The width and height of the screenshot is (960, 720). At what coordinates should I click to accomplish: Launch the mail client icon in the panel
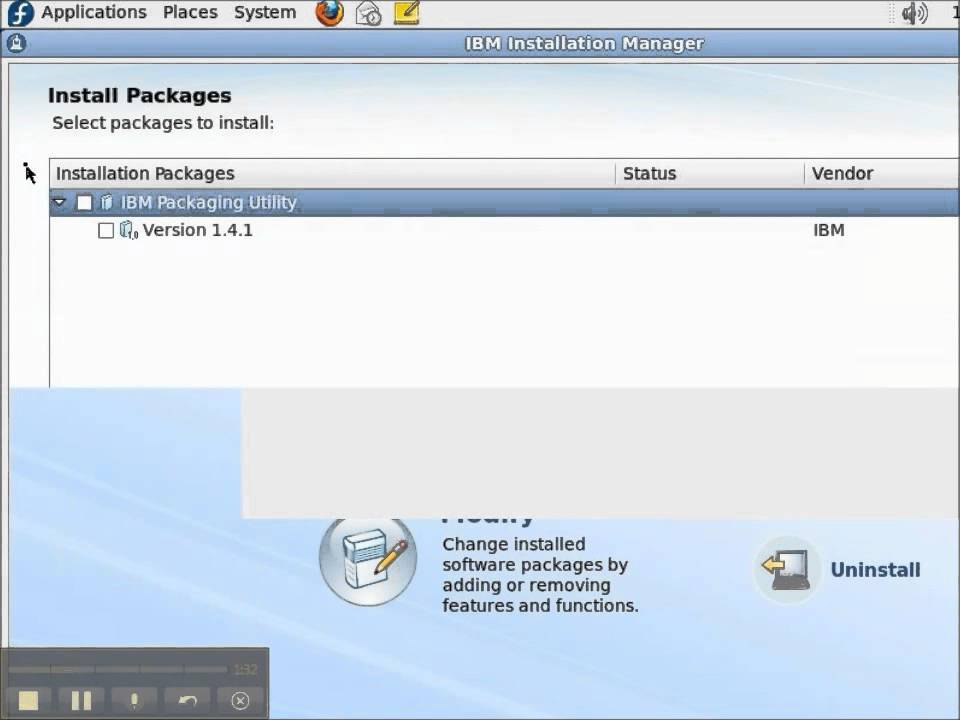tap(369, 13)
